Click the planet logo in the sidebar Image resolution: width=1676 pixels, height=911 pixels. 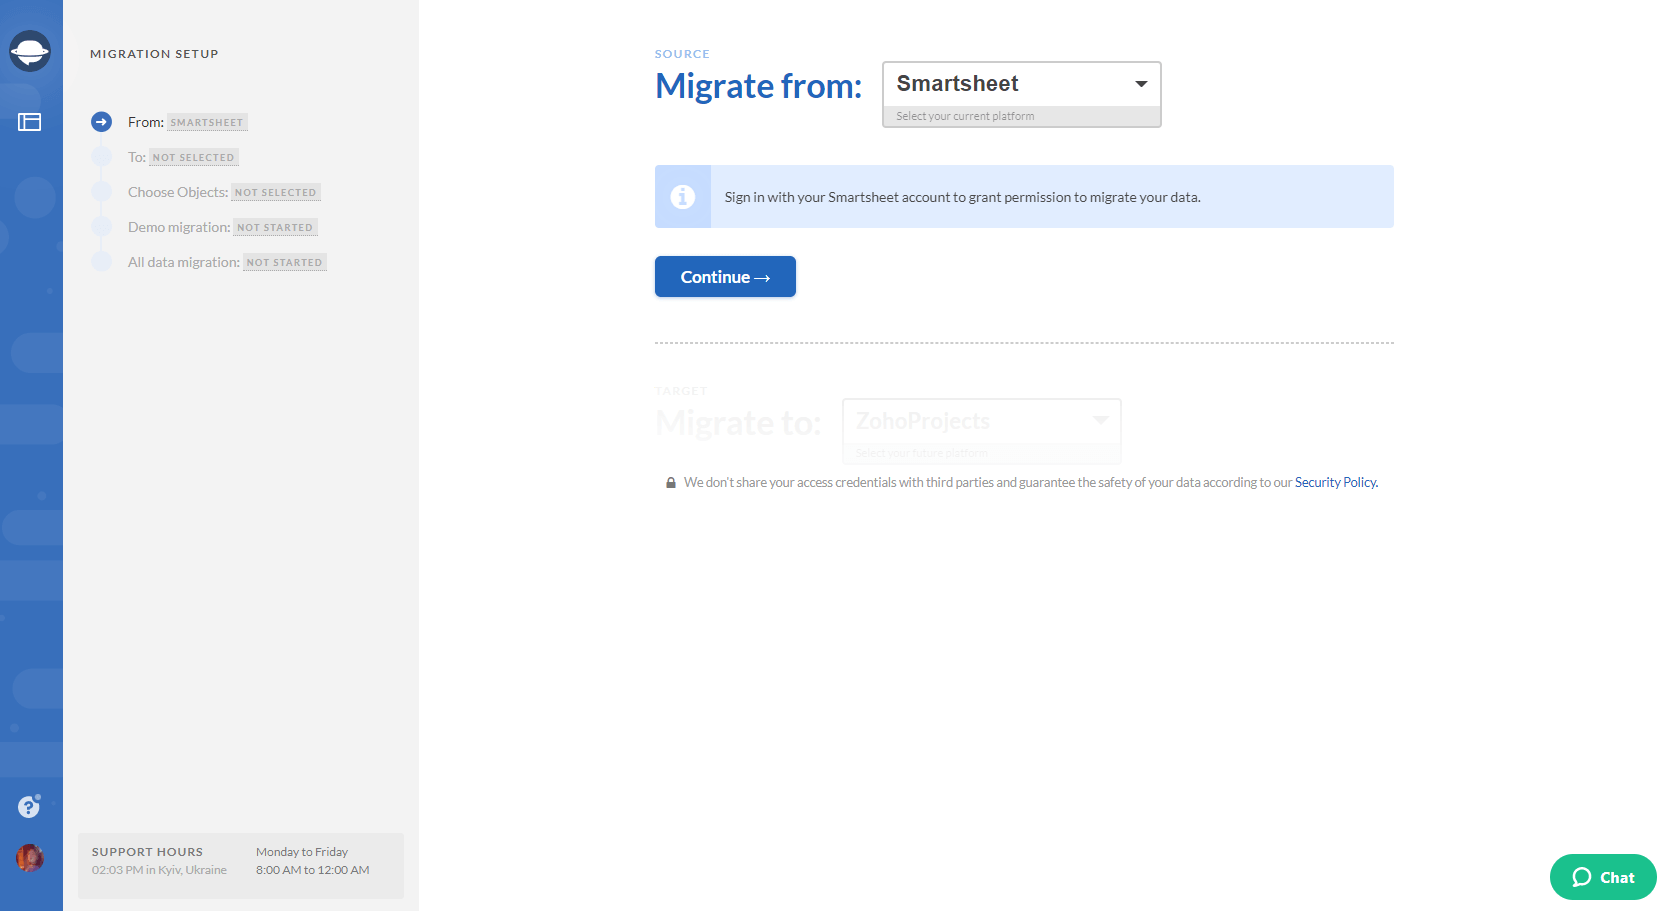[x=30, y=50]
